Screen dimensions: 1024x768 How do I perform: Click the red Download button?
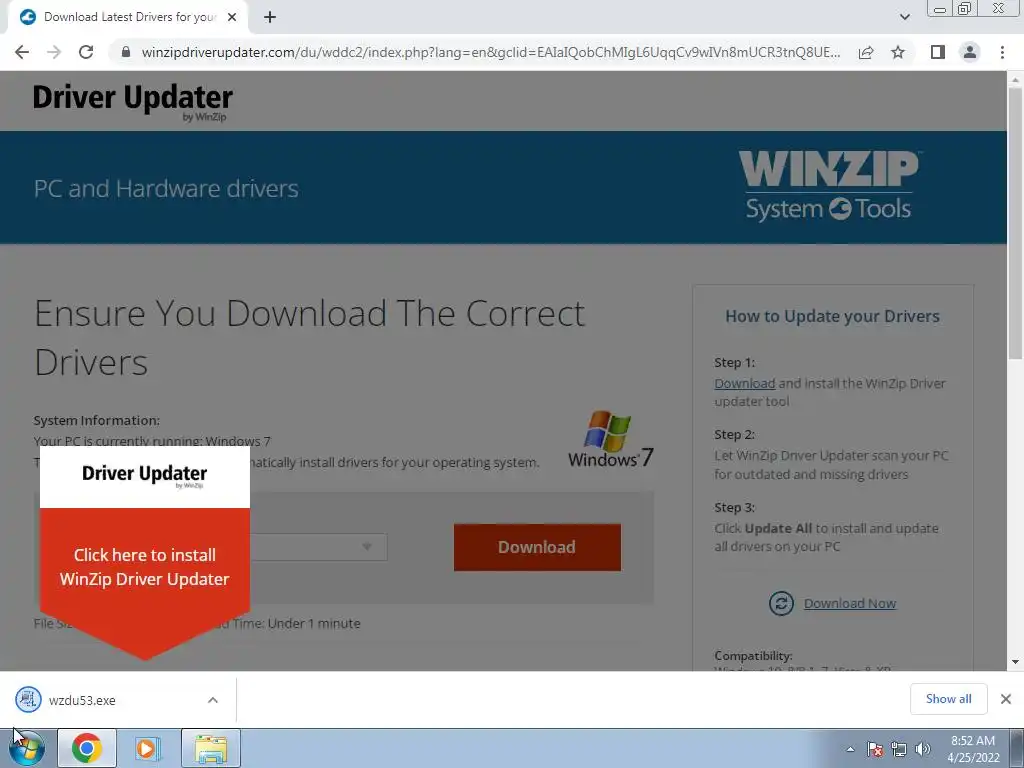pos(537,547)
